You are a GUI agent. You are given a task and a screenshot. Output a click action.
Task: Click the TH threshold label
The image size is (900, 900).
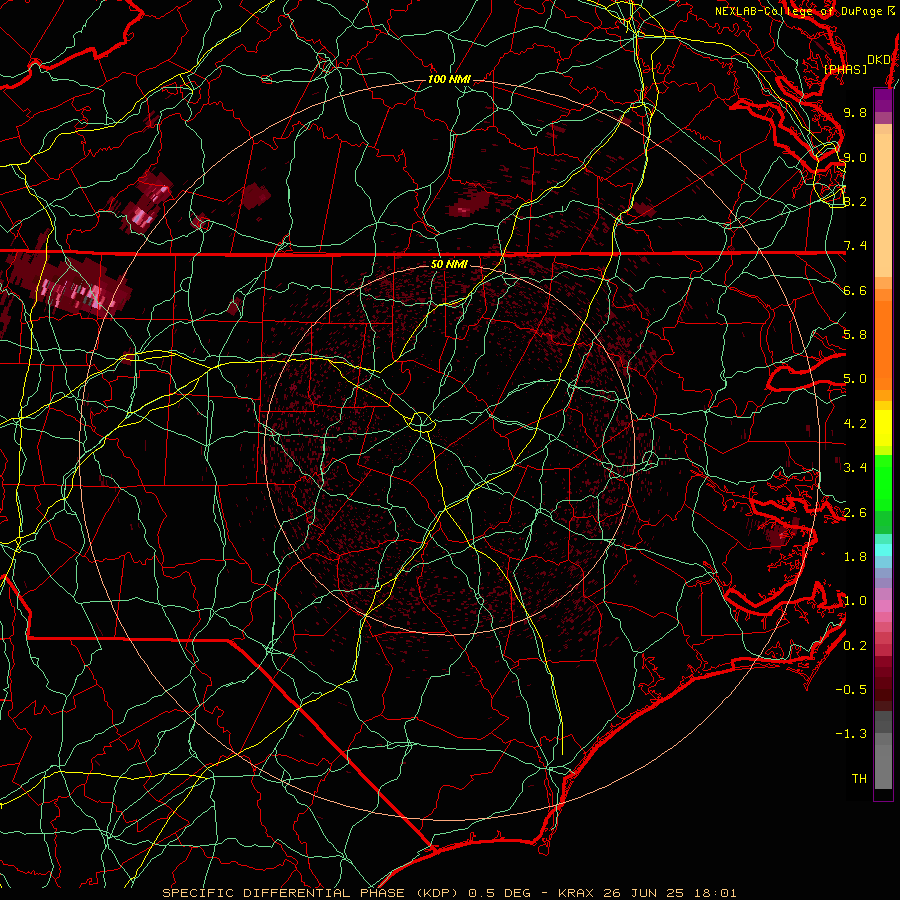(x=859, y=779)
